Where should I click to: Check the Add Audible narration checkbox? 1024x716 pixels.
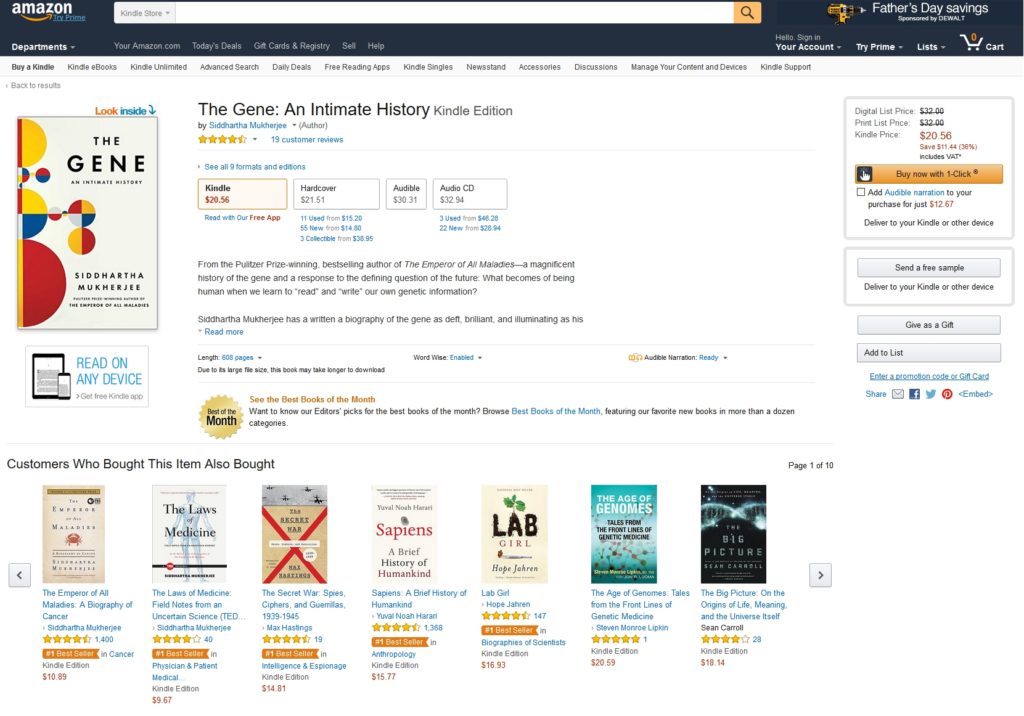(861, 192)
